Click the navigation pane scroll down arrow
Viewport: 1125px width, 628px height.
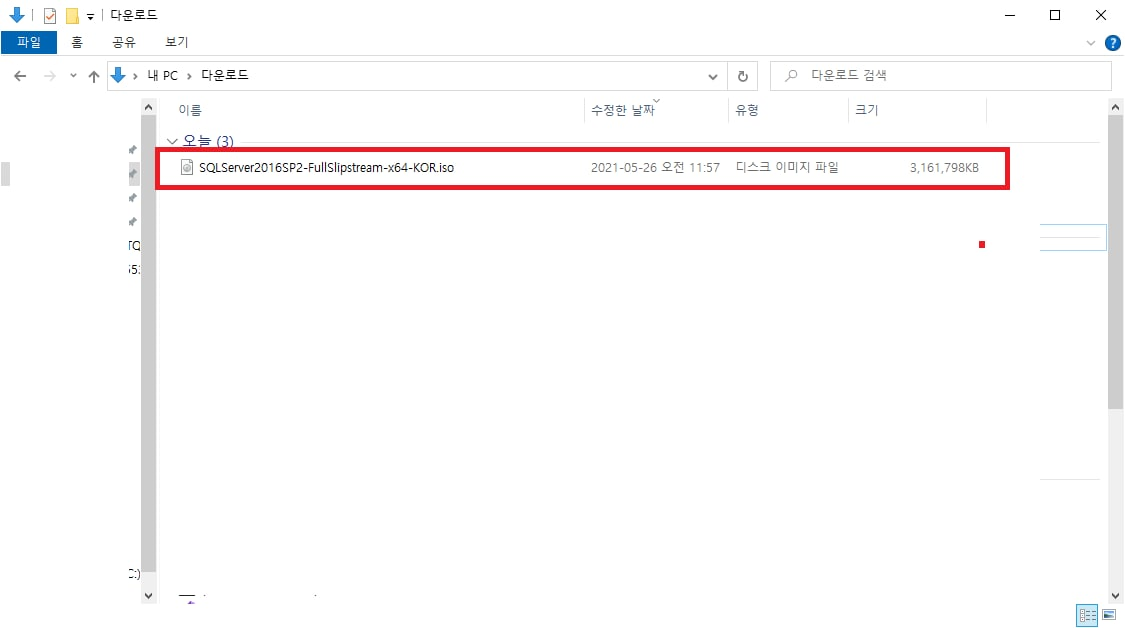(149, 595)
